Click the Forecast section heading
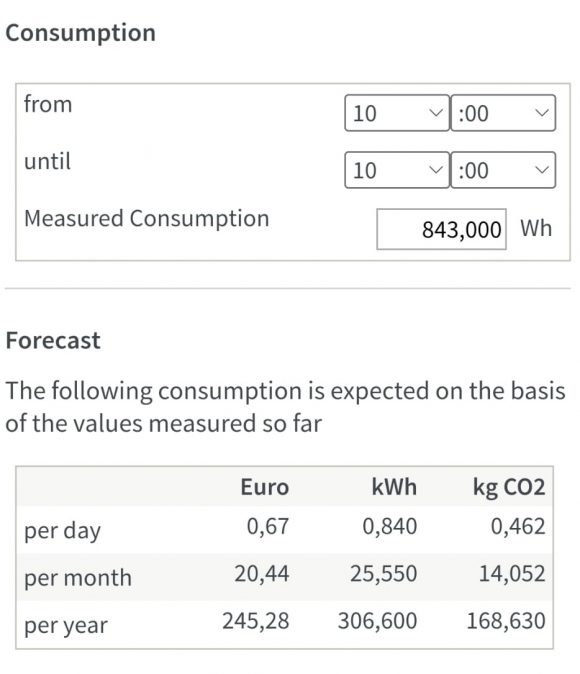 click(53, 340)
